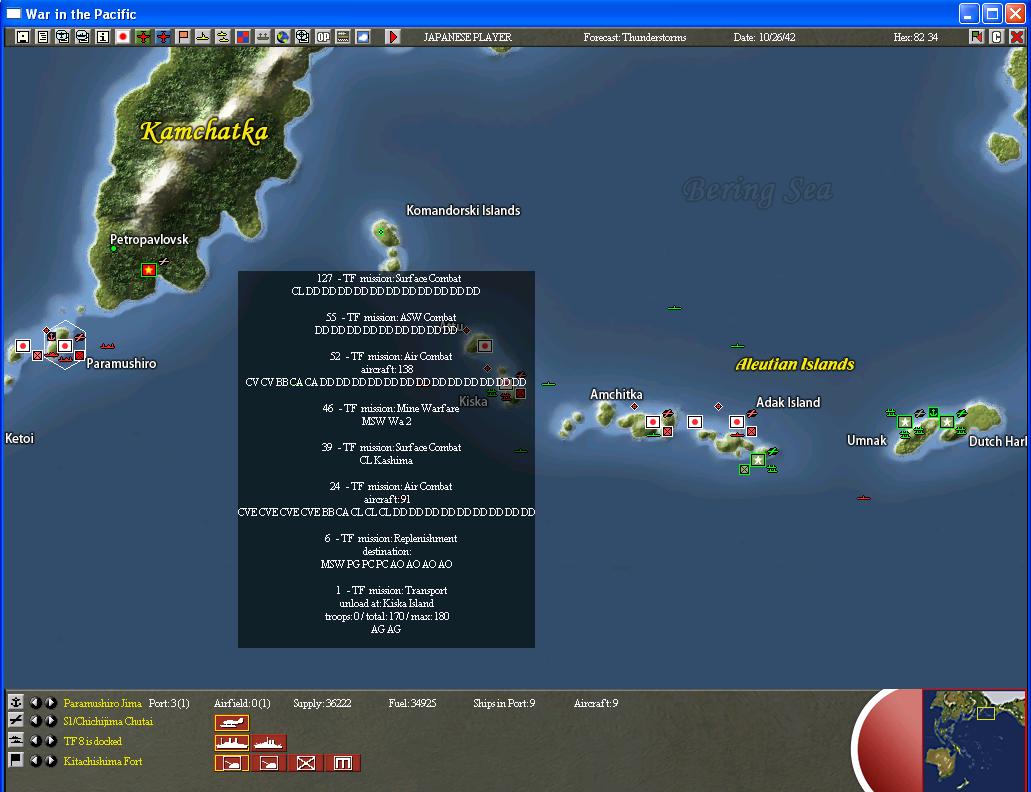Click the minimap world thumbnail
1031x792 pixels.
974,741
